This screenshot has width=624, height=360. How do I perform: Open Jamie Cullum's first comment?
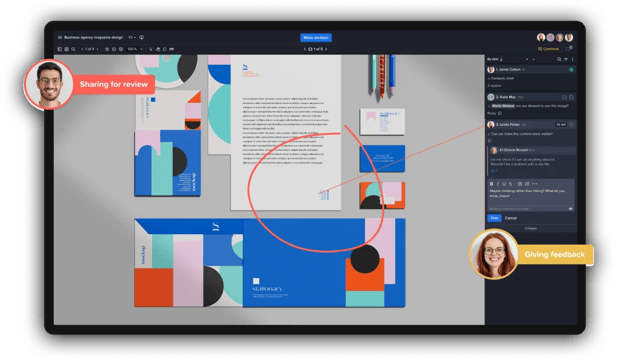coord(531,70)
